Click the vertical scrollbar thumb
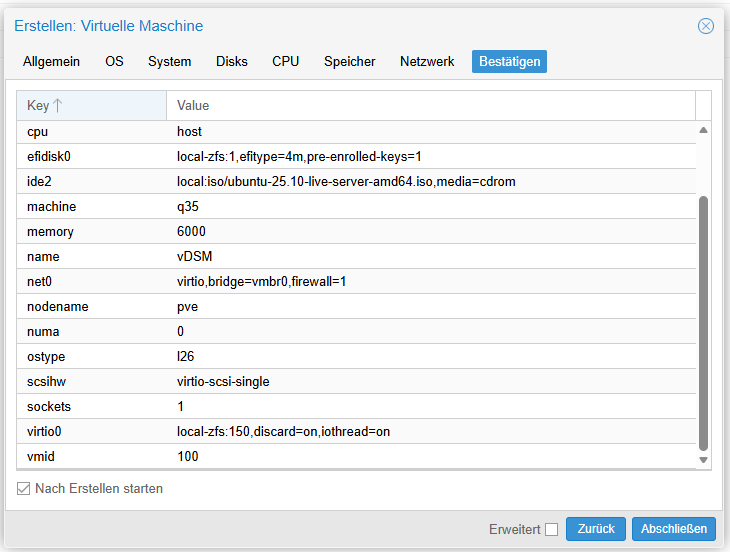The height and width of the screenshot is (552, 730). pos(703,320)
